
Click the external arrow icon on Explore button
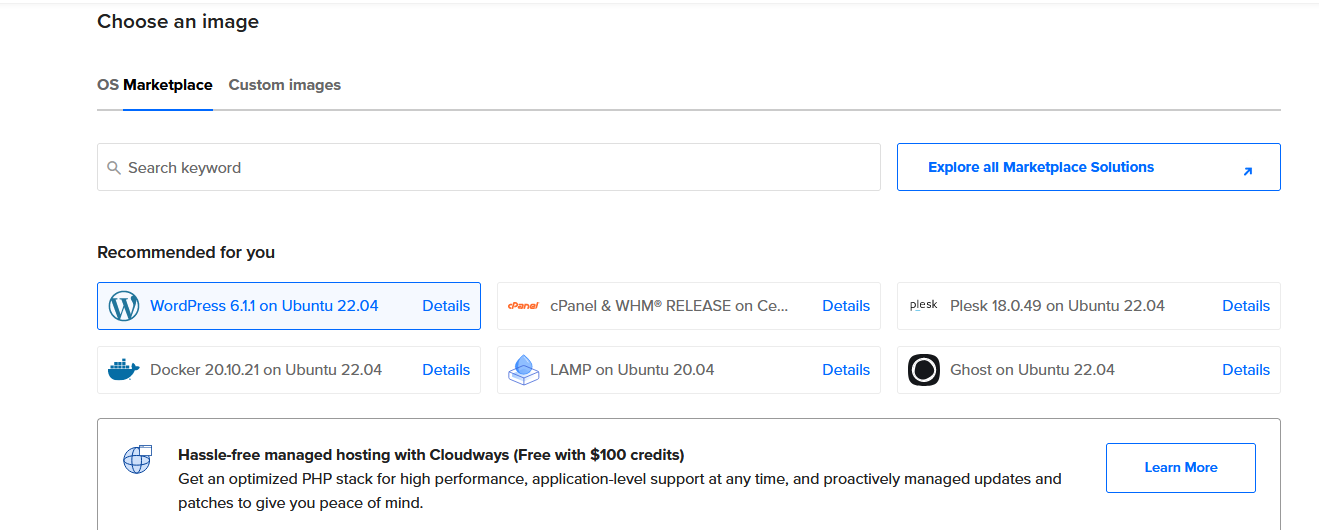(1247, 171)
